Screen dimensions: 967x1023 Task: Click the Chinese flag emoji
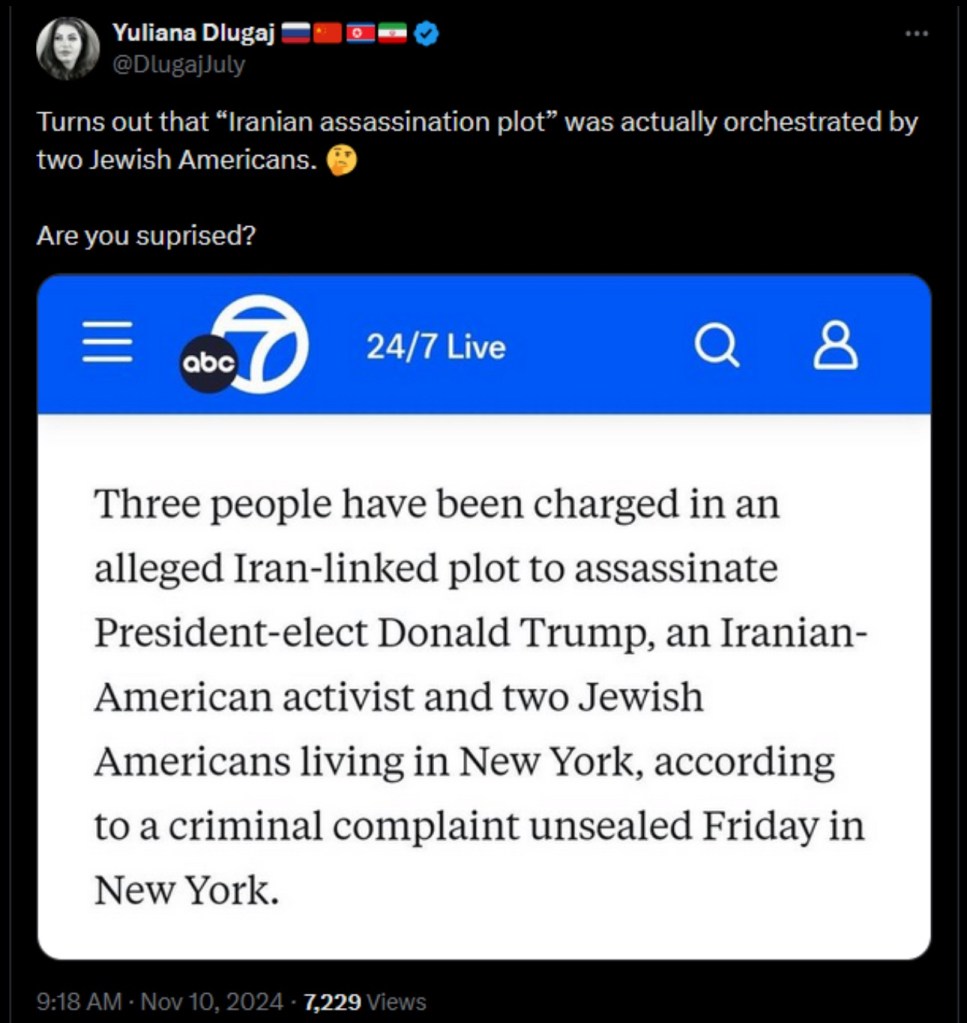[x=327, y=35]
